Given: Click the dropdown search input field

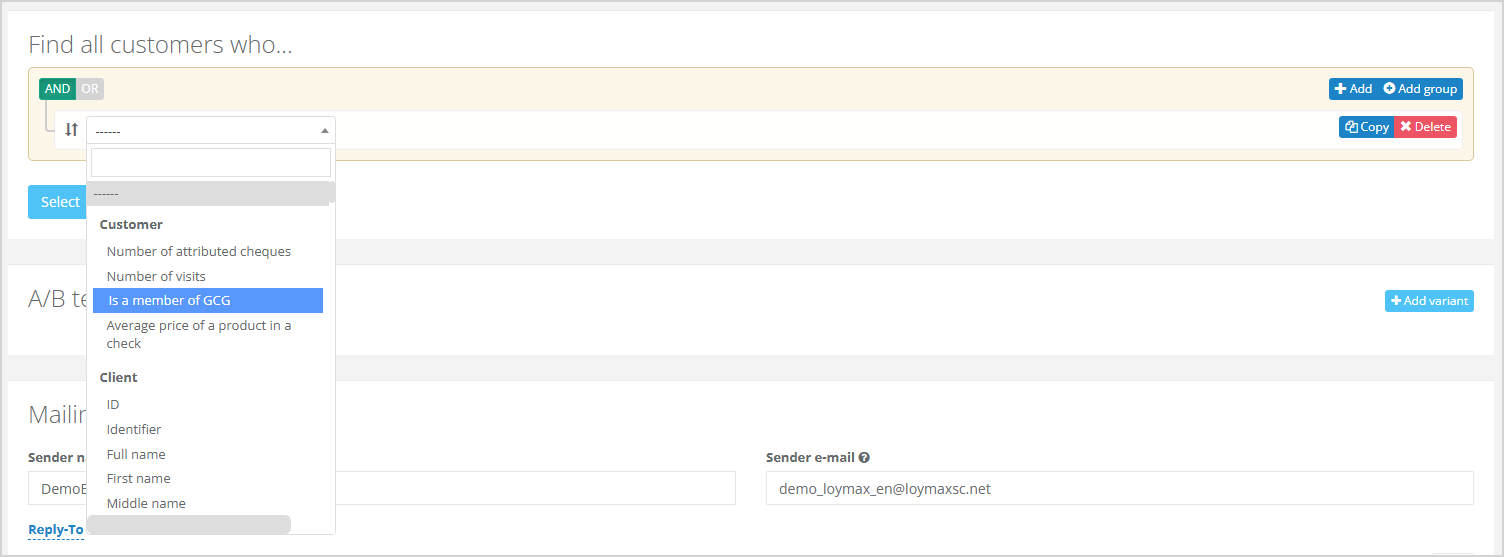Looking at the screenshot, I should (210, 162).
